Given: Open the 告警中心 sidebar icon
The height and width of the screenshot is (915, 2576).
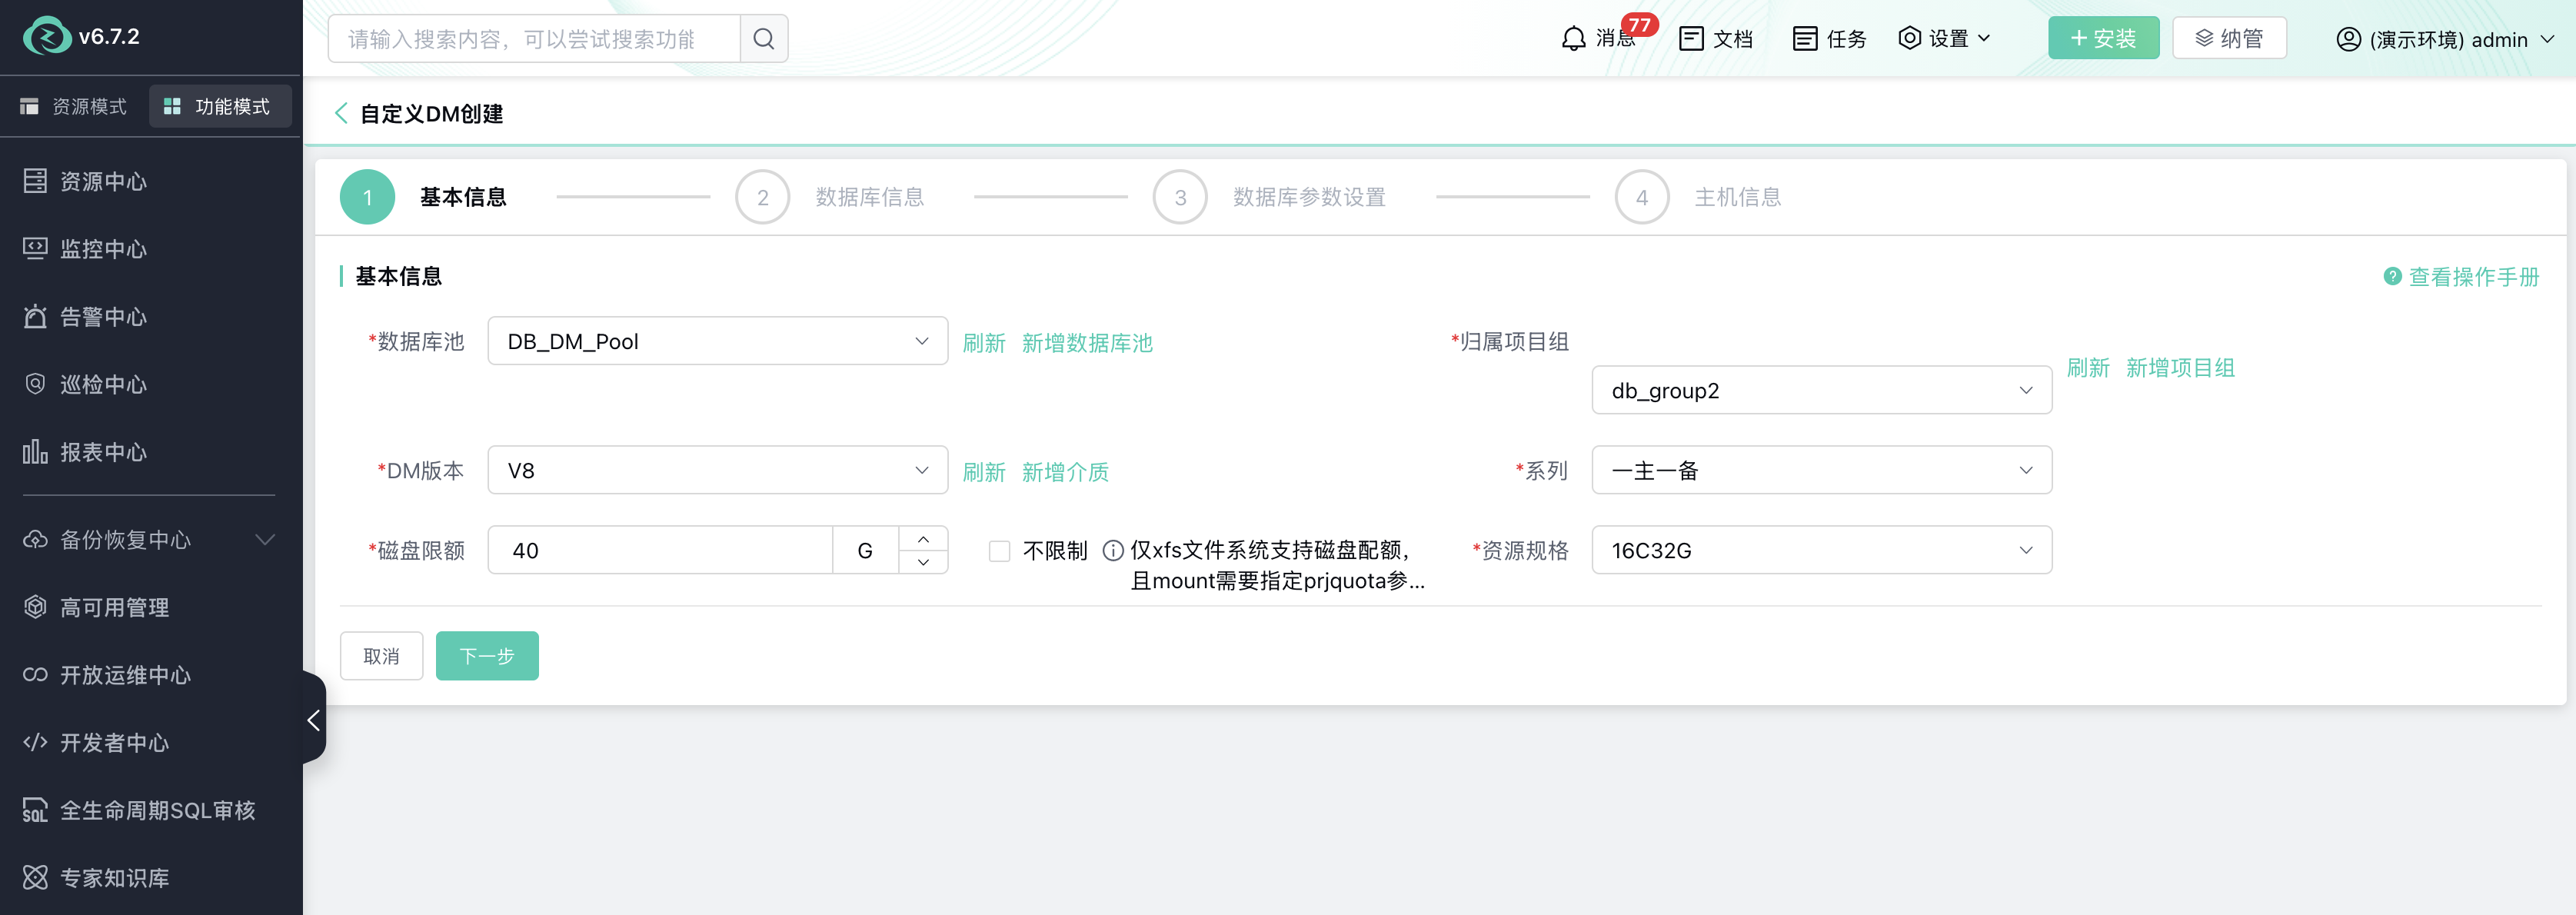Looking at the screenshot, I should (x=35, y=316).
